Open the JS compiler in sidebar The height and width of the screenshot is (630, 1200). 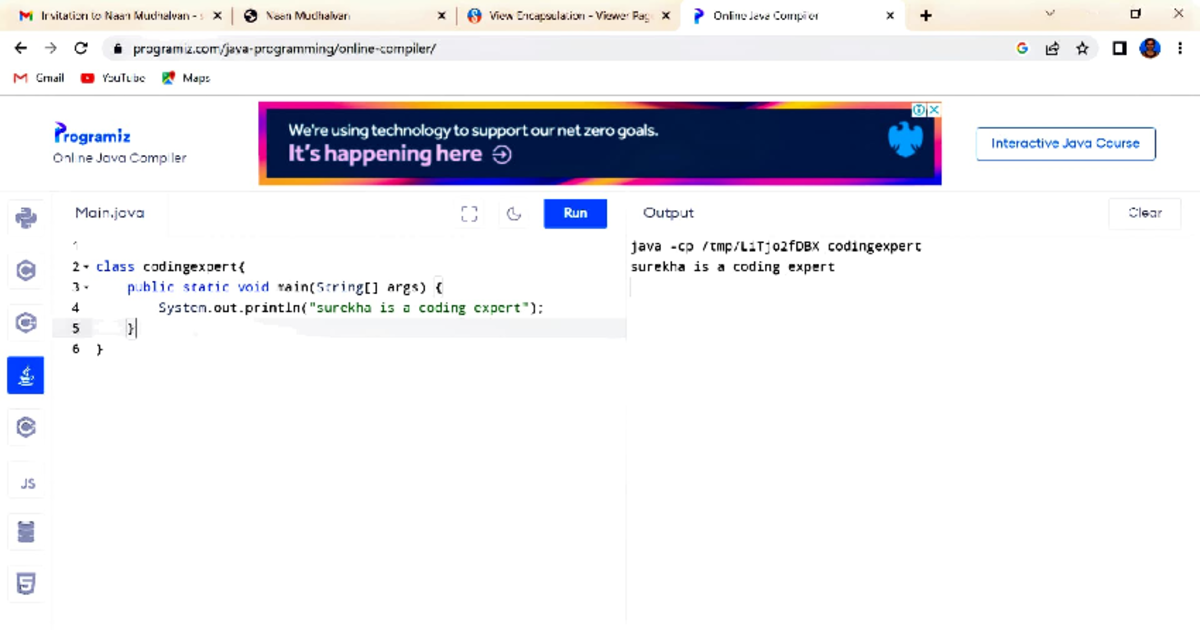tap(27, 483)
